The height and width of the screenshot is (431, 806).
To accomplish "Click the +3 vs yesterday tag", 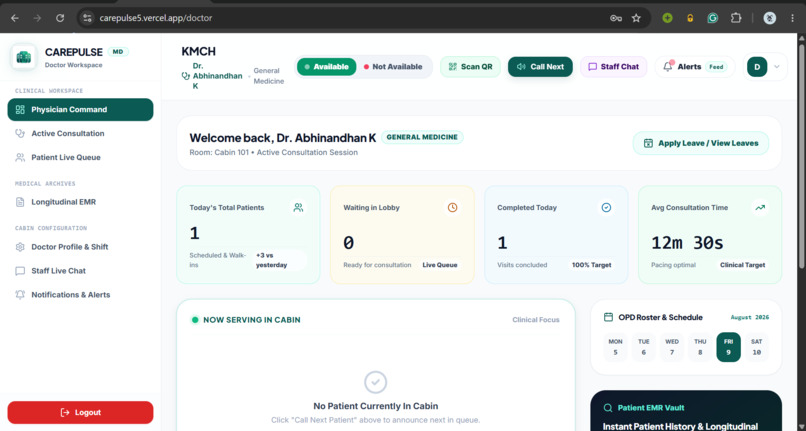I will [279, 260].
